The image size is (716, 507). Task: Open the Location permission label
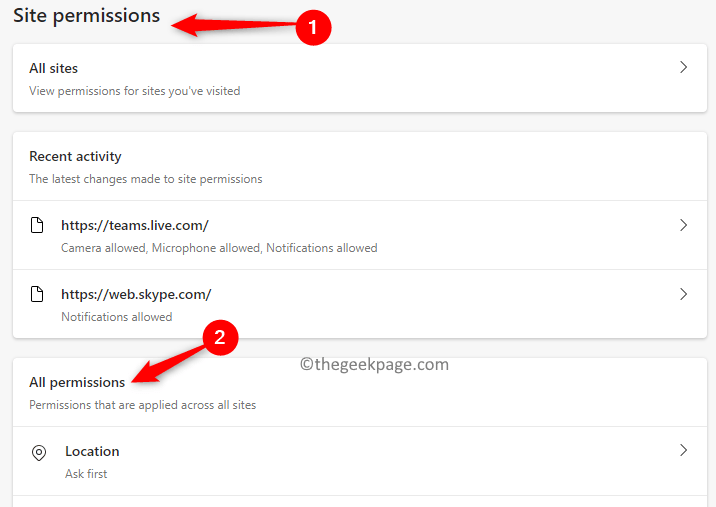point(92,451)
